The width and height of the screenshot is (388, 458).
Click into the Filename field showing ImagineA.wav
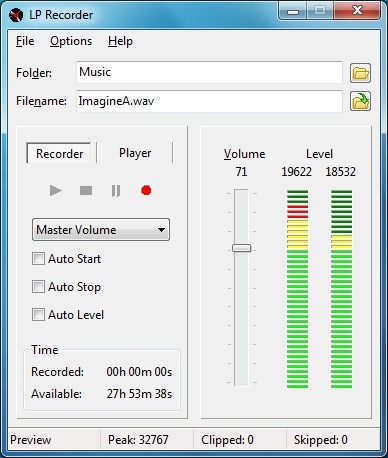pos(209,101)
